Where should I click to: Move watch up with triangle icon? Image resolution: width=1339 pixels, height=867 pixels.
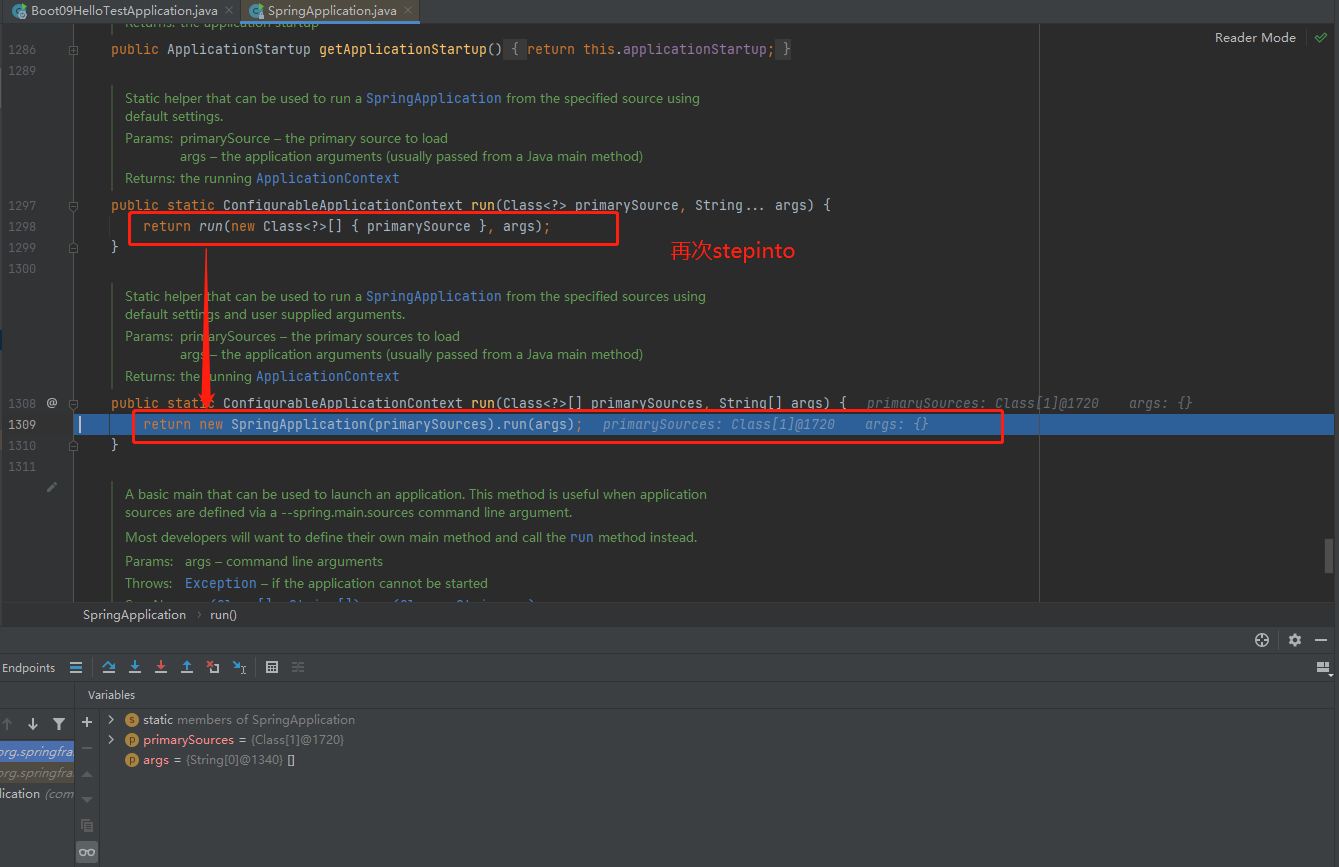click(87, 773)
